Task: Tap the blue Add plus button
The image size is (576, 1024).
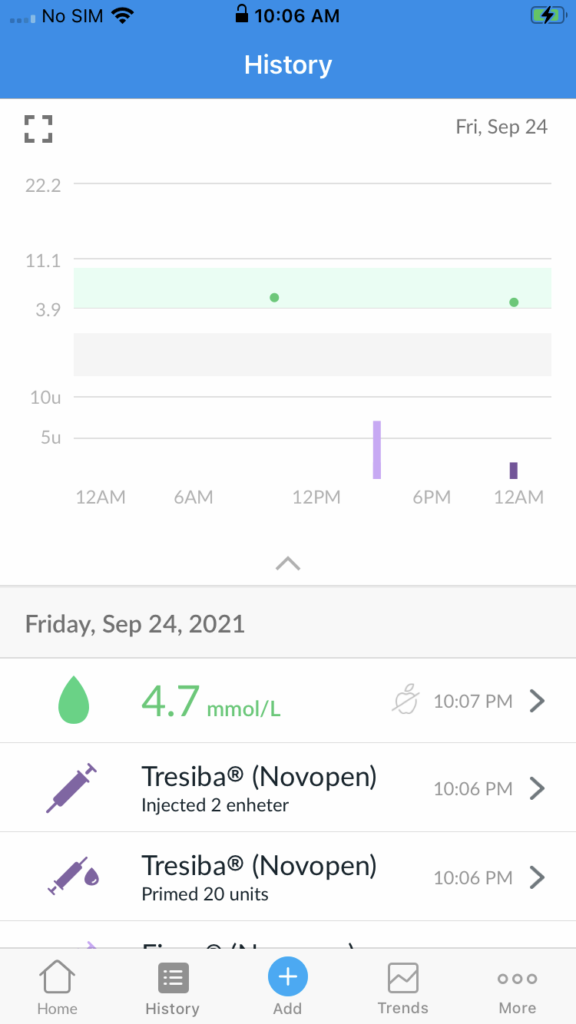Action: click(288, 977)
